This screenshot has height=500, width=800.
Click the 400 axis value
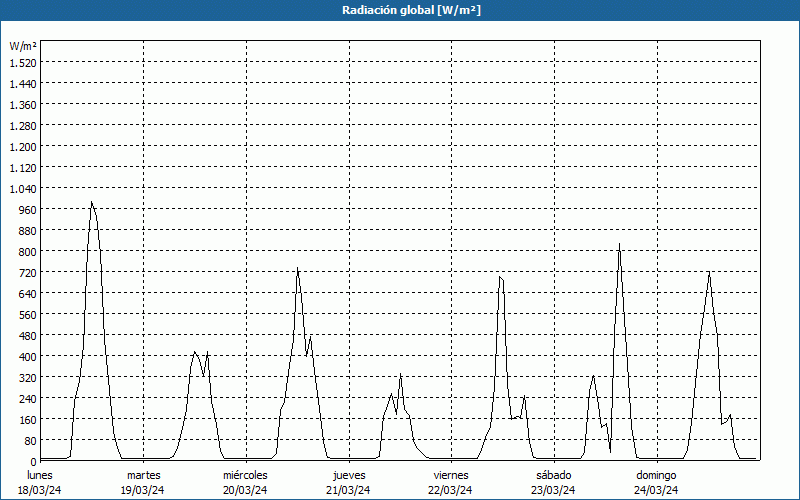coord(28,357)
